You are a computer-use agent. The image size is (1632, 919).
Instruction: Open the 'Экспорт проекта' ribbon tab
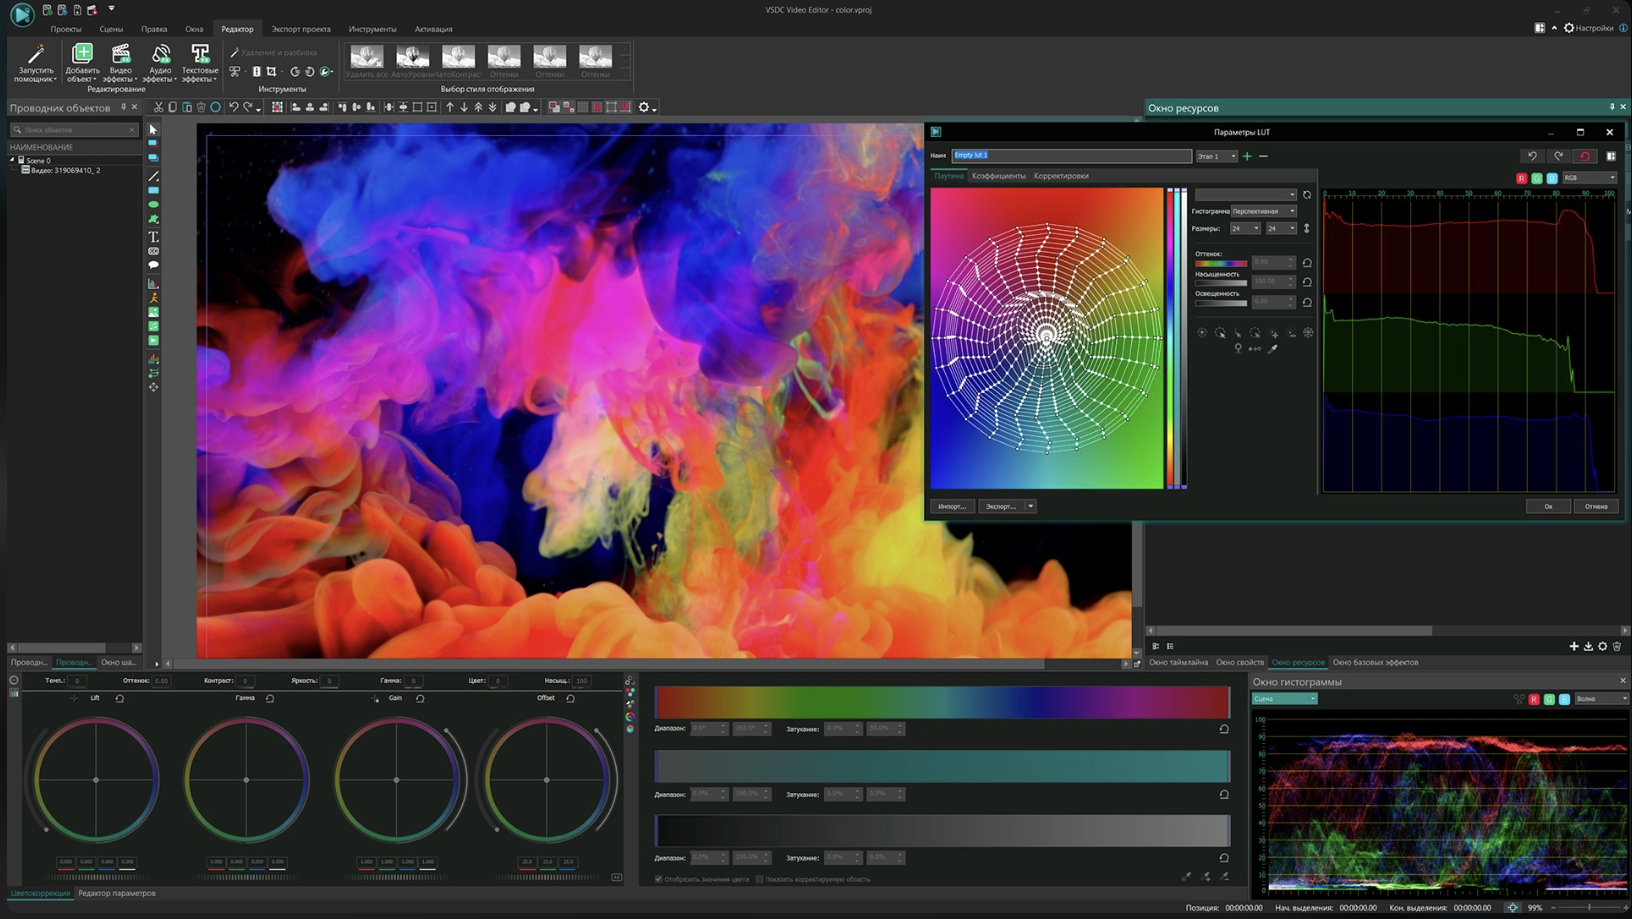click(301, 29)
